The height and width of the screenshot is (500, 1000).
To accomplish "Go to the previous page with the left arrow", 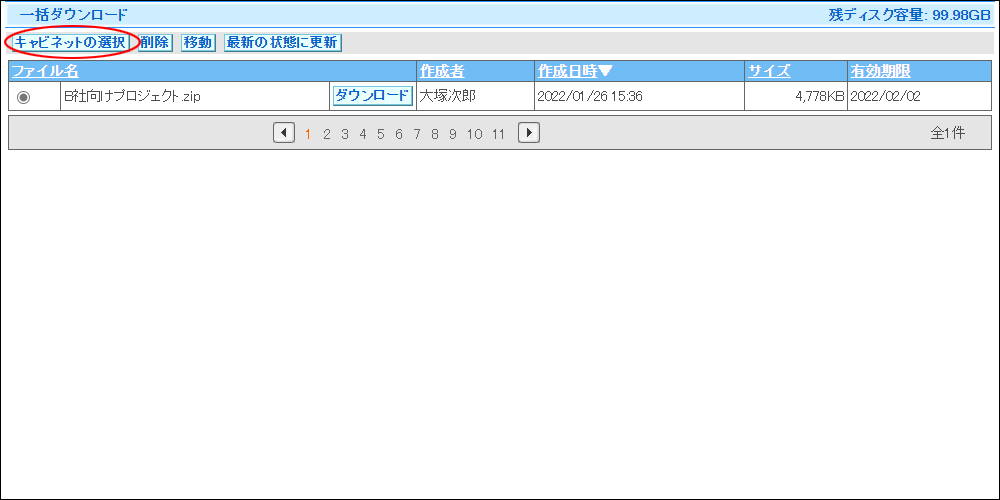I will (284, 133).
